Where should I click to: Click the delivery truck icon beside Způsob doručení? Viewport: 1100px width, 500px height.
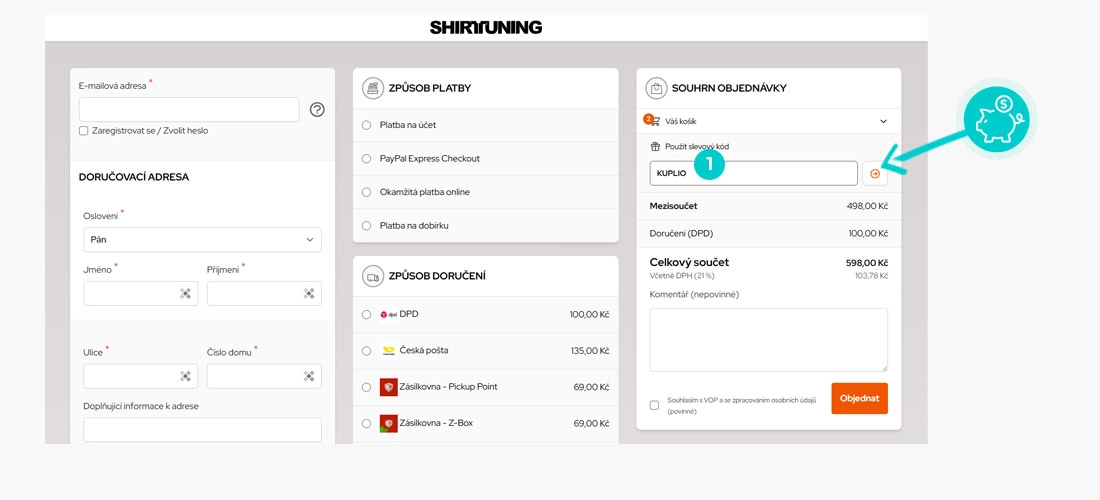point(373,276)
